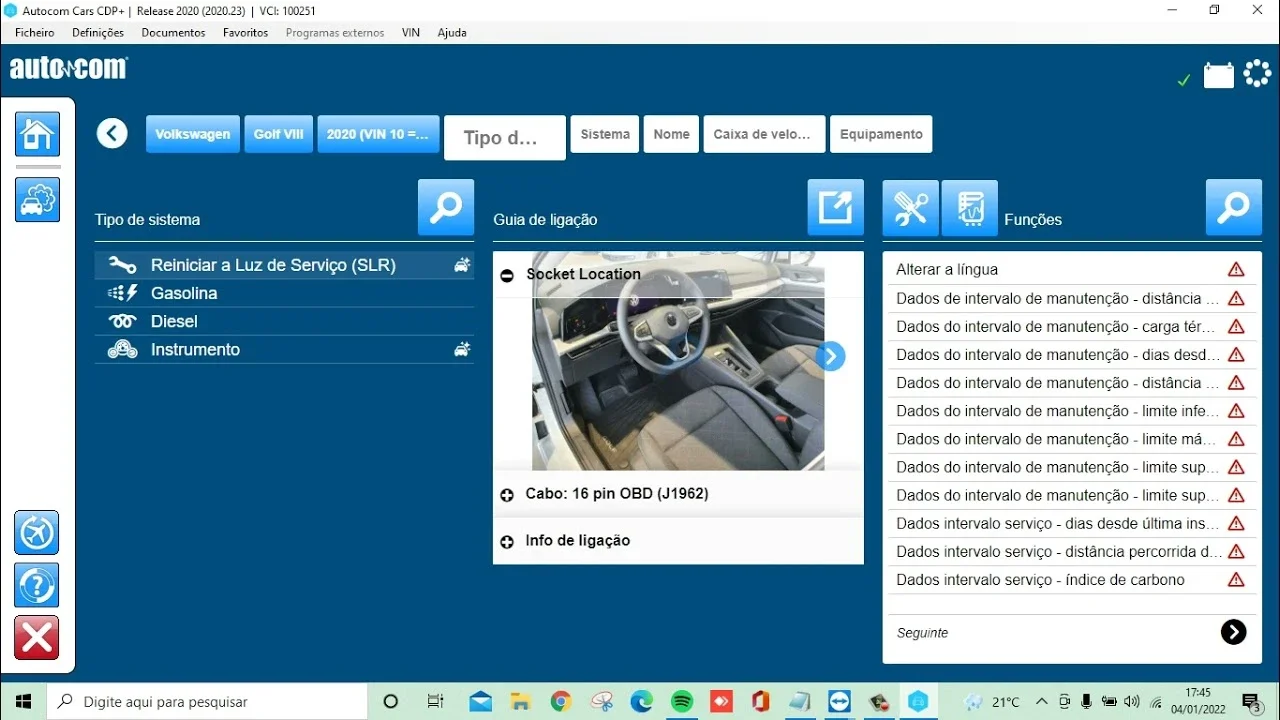Image resolution: width=1280 pixels, height=720 pixels.
Task: Click the car diagnostics cloud icon
Action: click(37, 199)
